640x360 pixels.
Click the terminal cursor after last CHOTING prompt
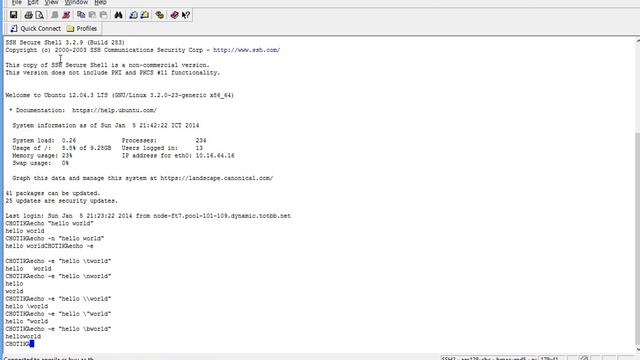[32, 344]
